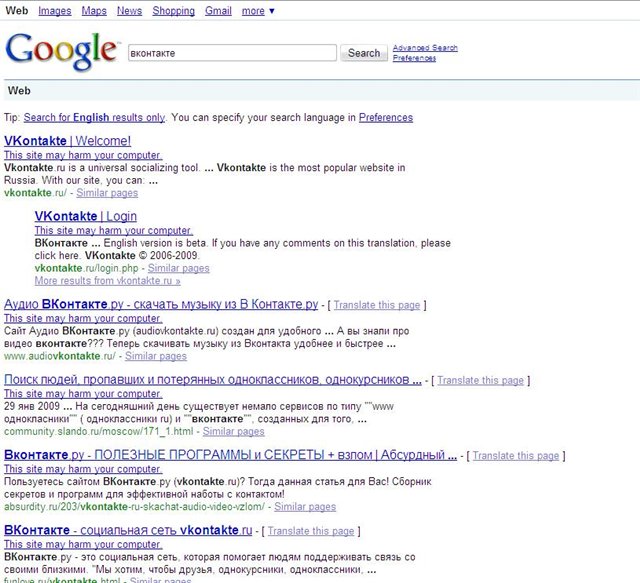Click the harm warning under 'Поиск людей' result

click(83, 394)
